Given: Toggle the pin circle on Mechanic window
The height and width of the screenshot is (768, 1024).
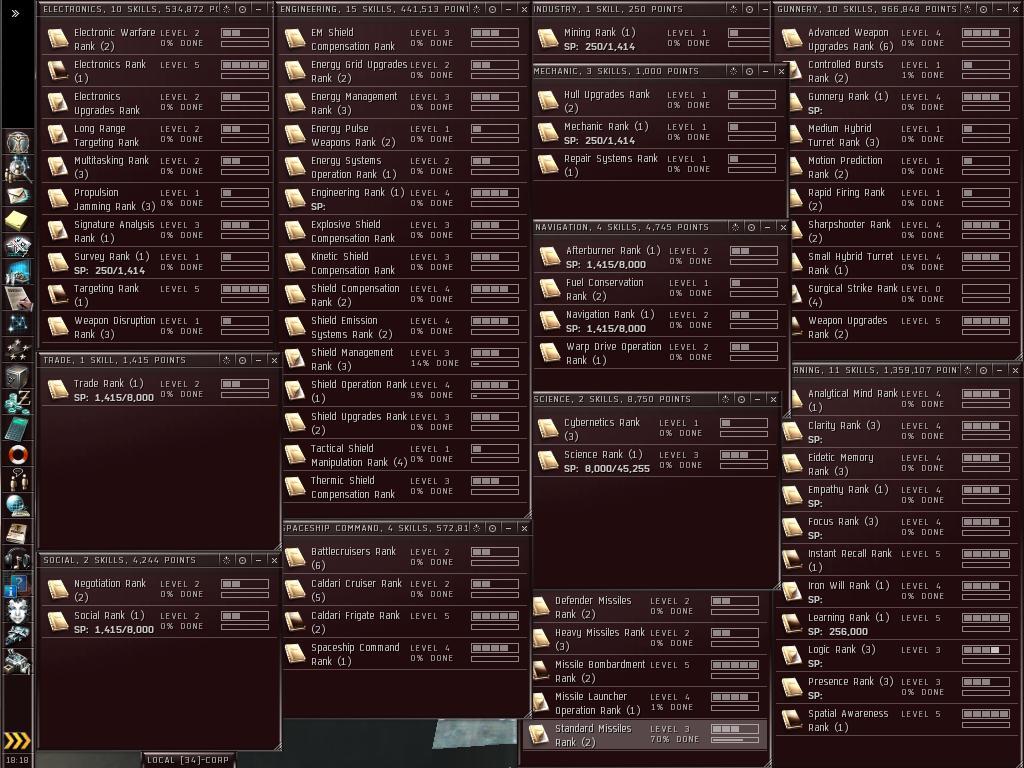Looking at the screenshot, I should coord(749,71).
